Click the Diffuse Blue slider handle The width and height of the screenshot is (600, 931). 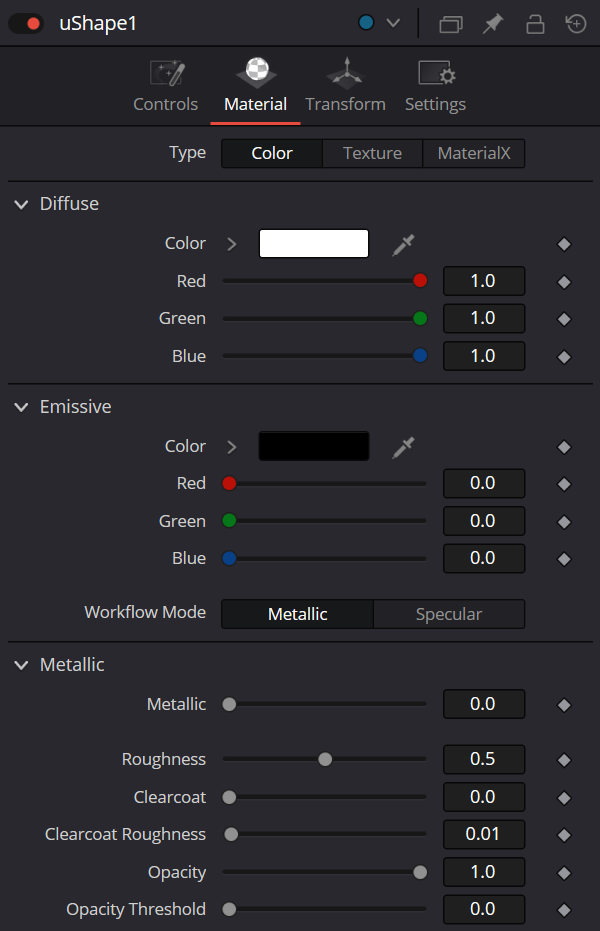coord(420,356)
